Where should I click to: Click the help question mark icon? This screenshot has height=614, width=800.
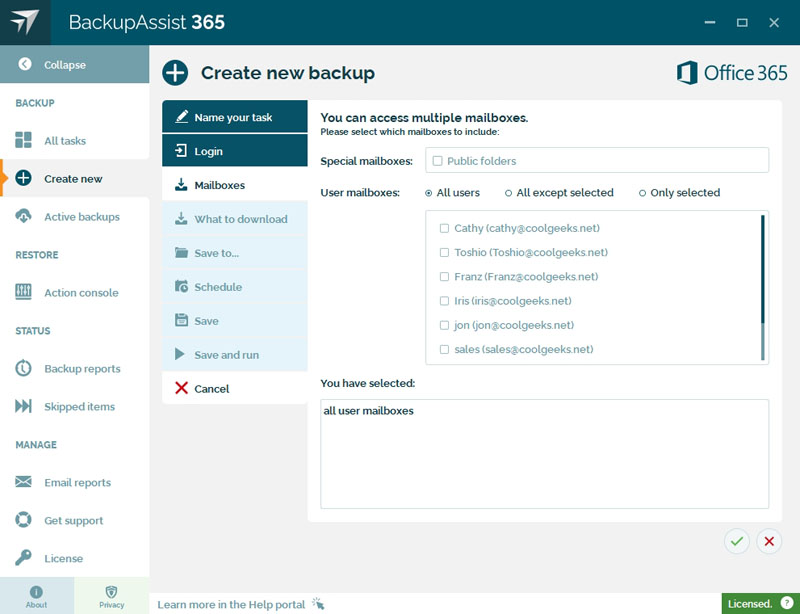point(787,603)
